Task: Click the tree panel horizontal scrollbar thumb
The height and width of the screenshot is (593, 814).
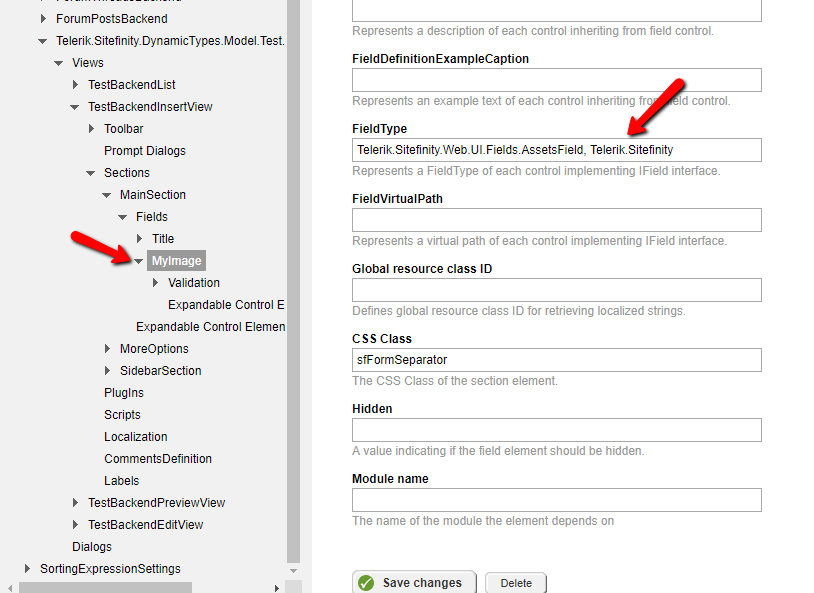Action: pos(105,588)
